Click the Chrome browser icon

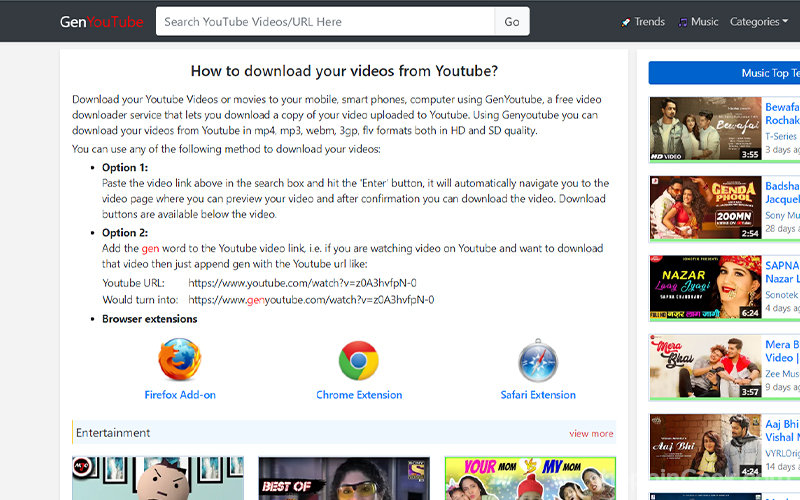(359, 360)
